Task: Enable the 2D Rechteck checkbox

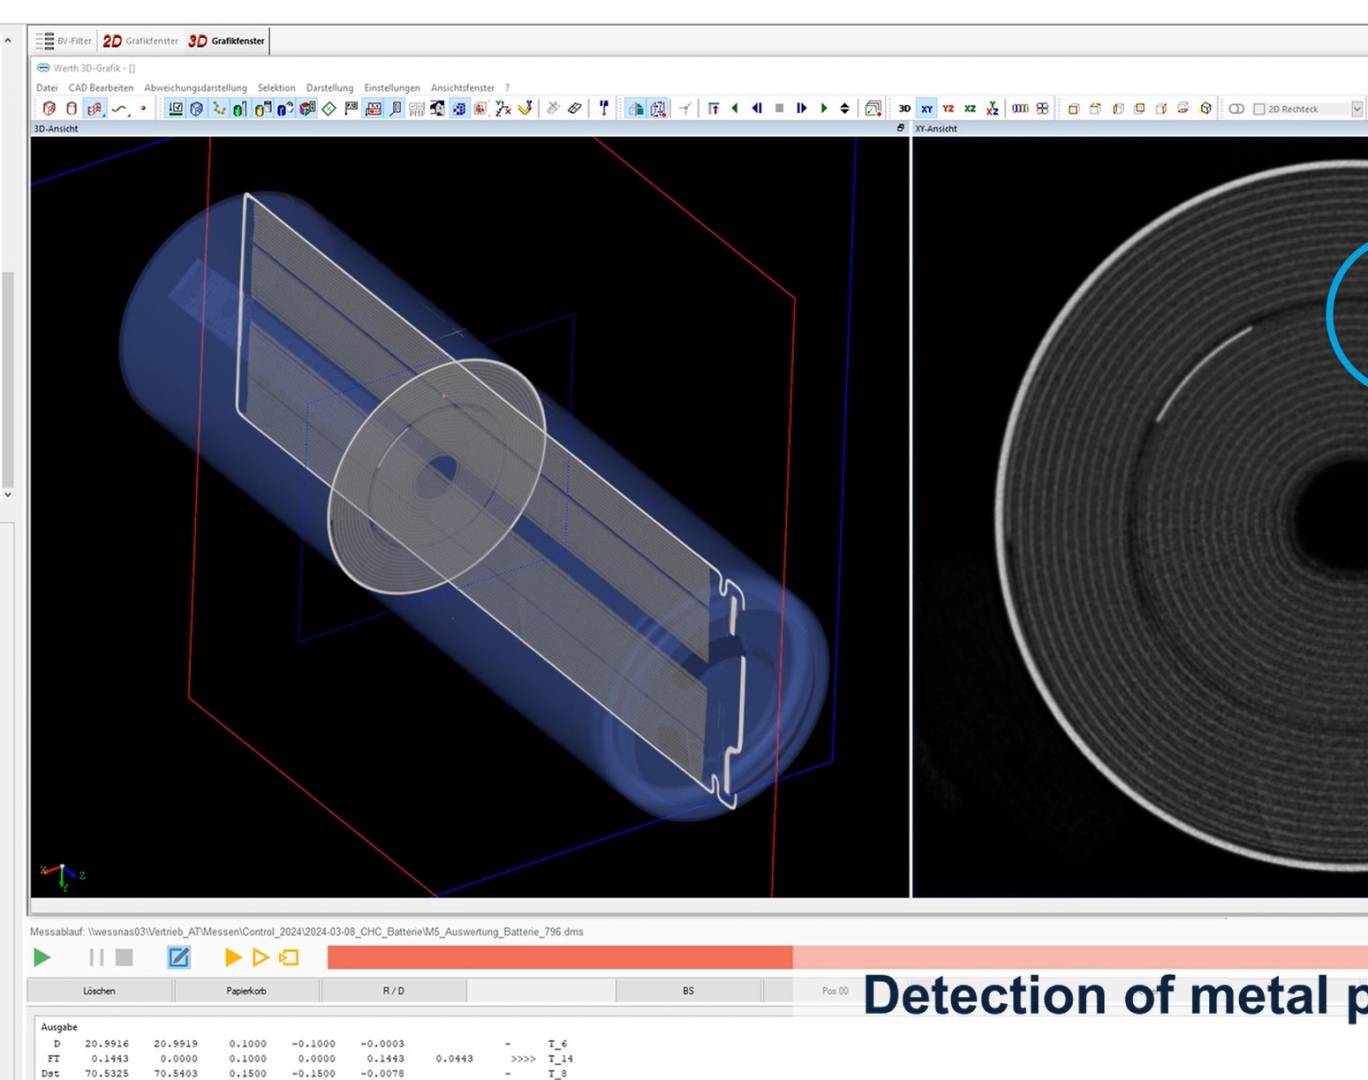Action: tap(1259, 109)
